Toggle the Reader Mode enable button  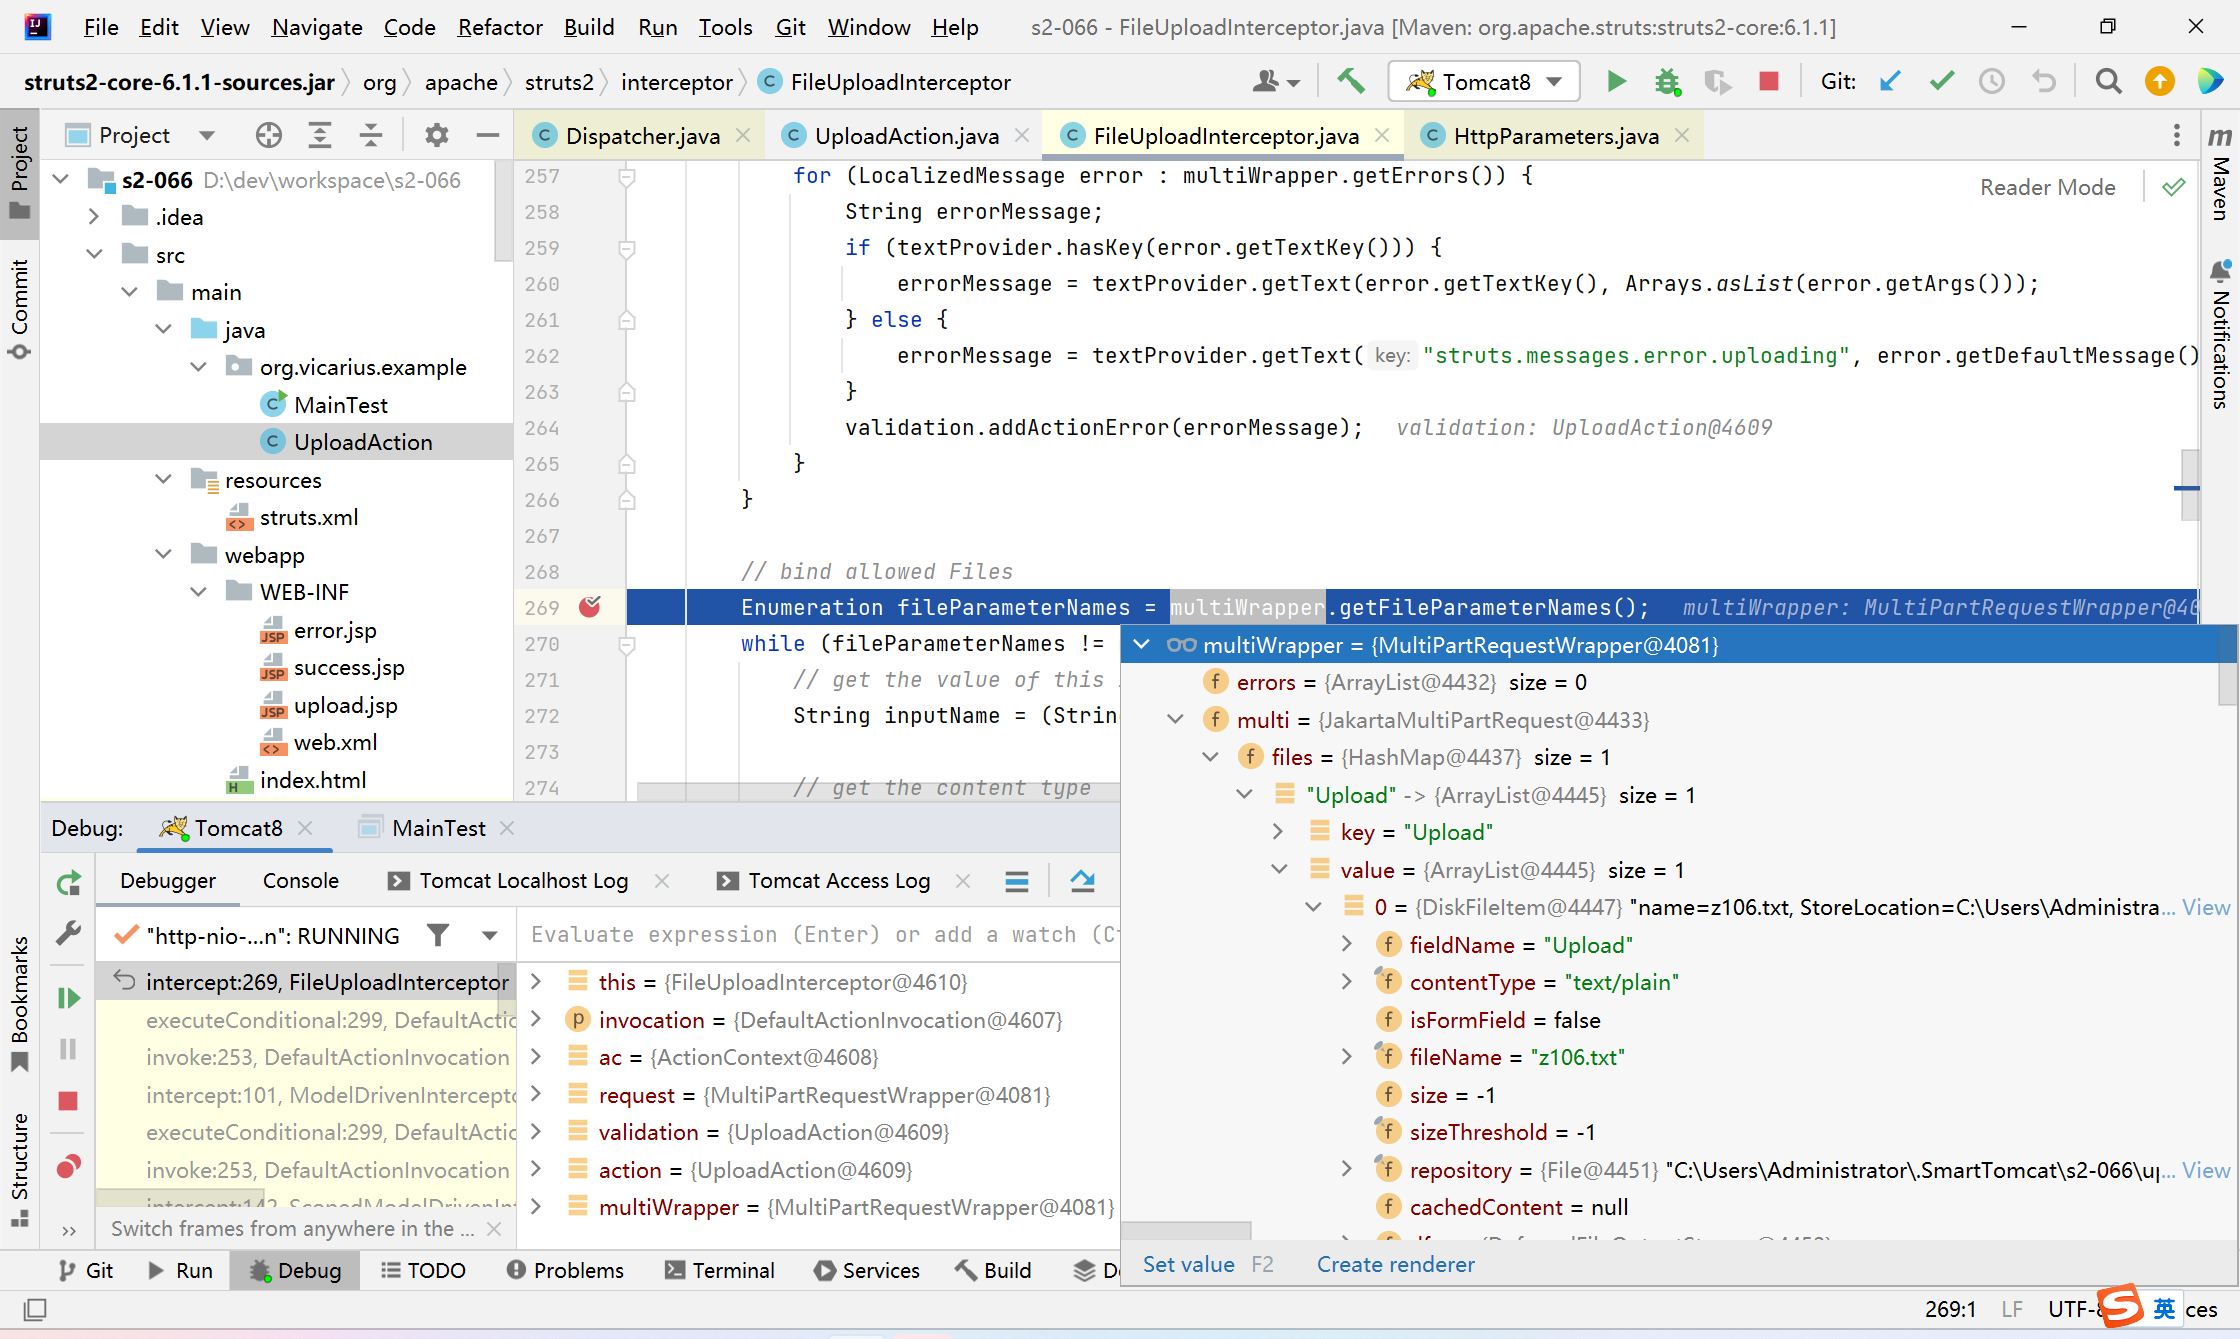tap(2175, 187)
